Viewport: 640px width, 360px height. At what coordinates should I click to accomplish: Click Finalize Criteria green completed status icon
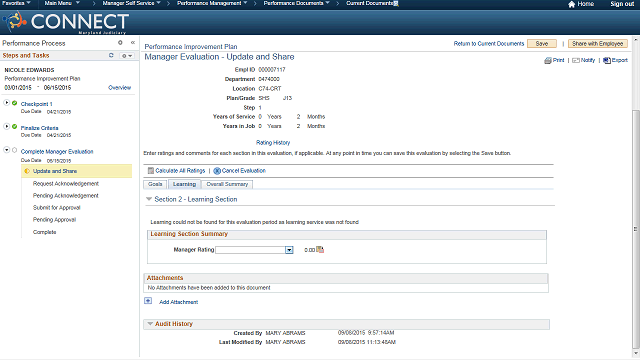point(15,127)
